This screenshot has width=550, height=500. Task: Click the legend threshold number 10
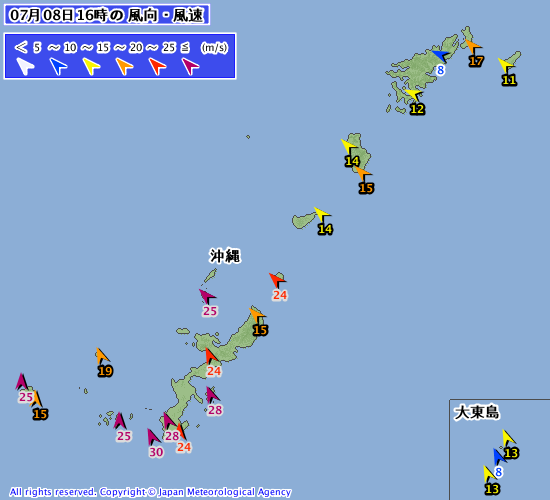click(x=70, y=47)
